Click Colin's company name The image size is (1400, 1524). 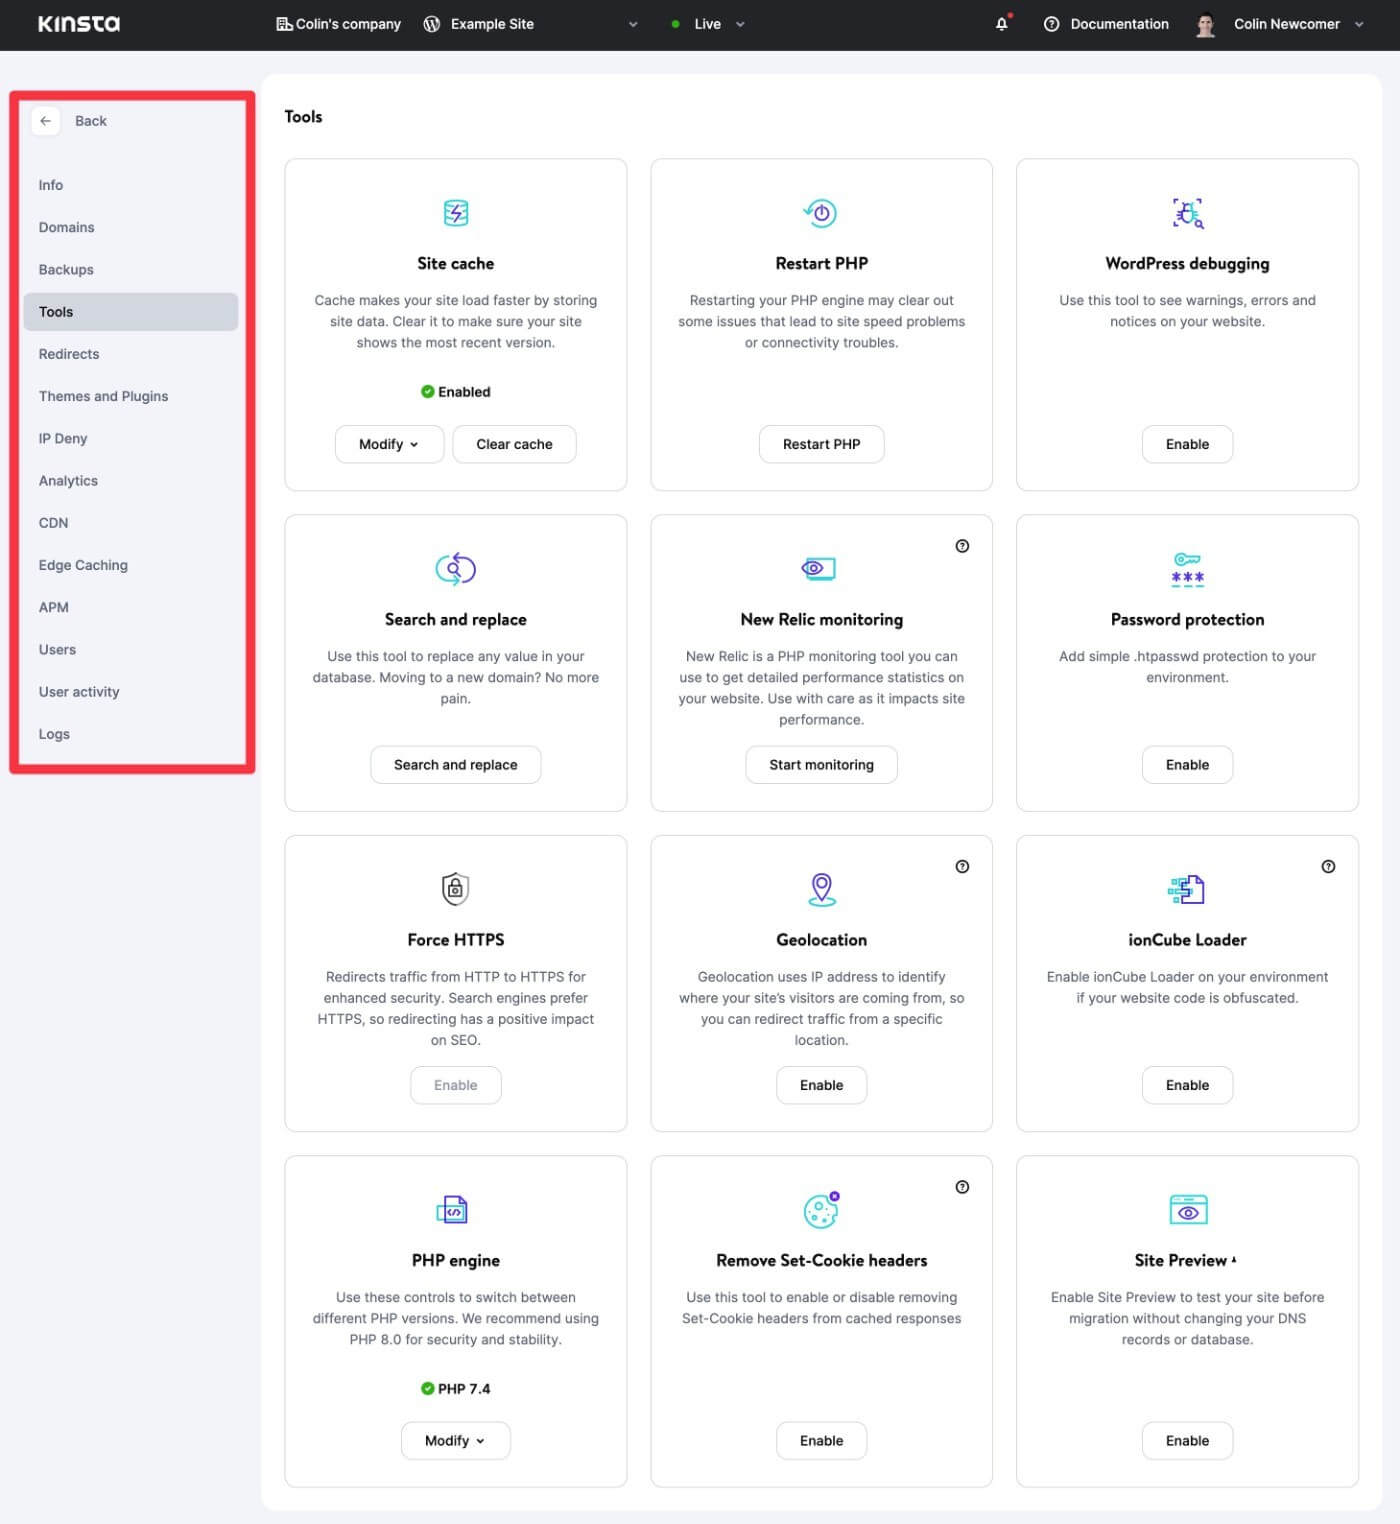coord(348,24)
